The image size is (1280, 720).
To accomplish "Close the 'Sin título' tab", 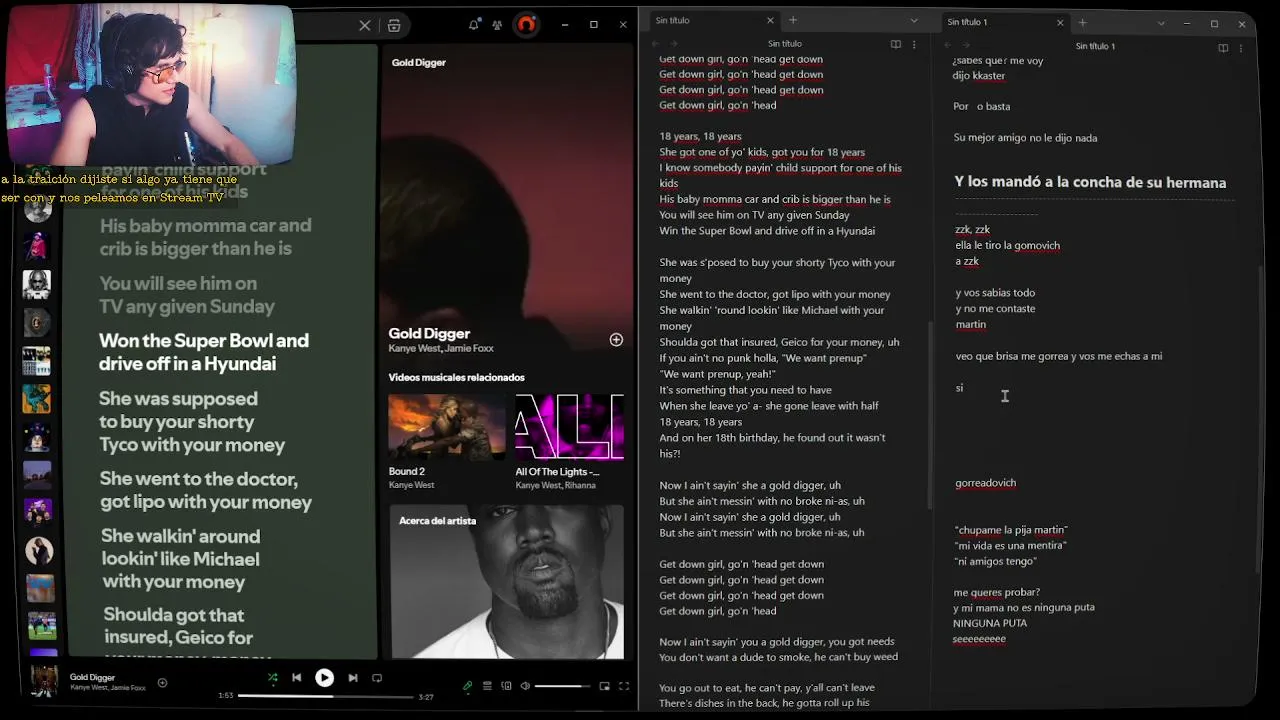I will (x=770, y=20).
